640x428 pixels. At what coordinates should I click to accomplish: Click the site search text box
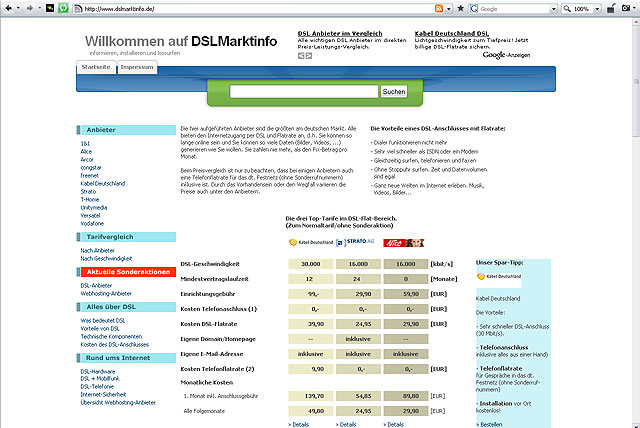click(304, 91)
